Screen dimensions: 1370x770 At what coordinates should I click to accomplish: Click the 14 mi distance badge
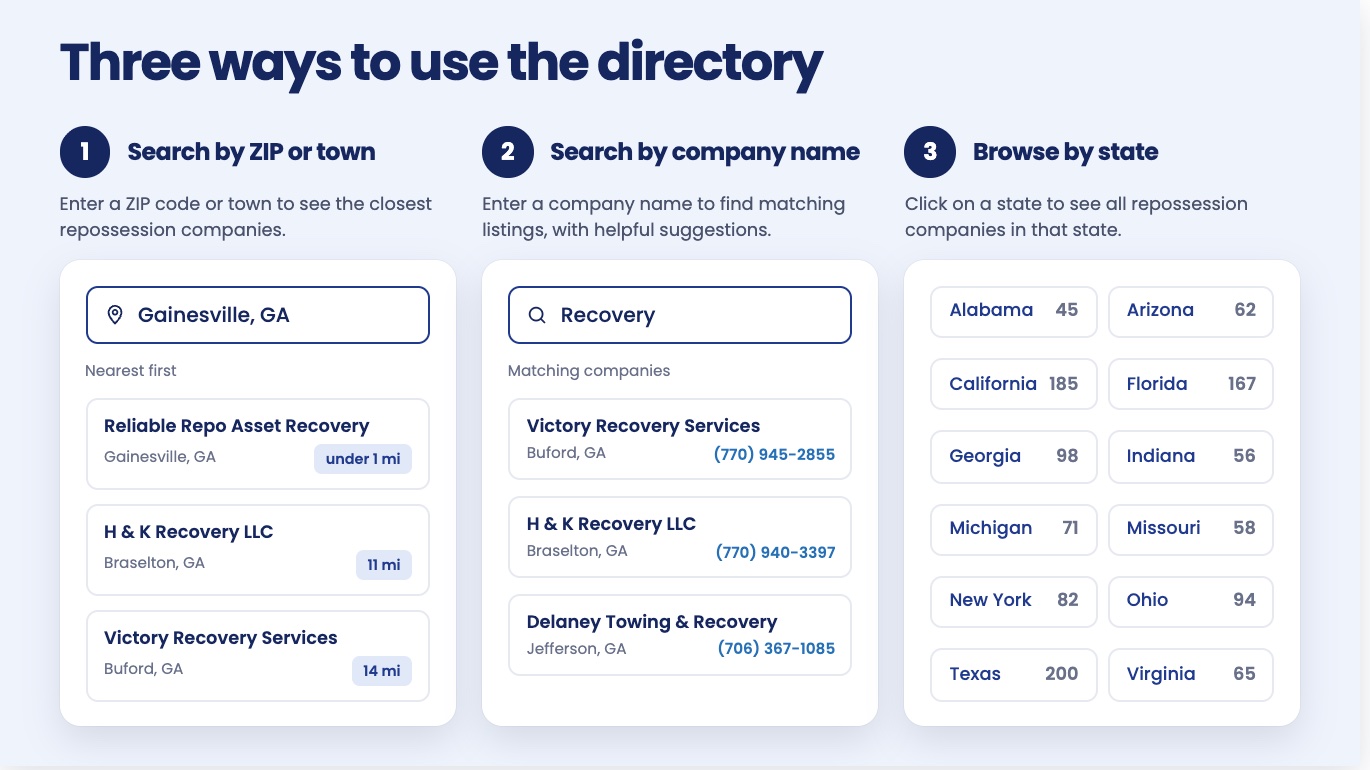click(382, 671)
